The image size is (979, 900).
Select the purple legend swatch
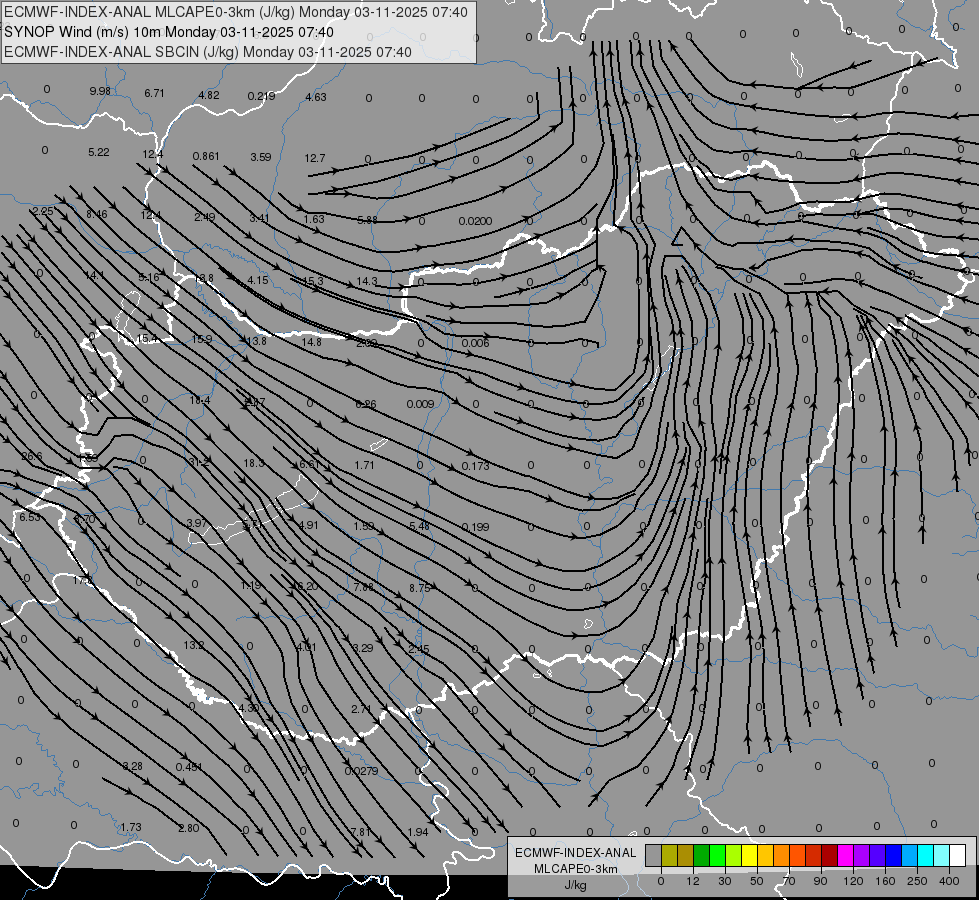click(862, 856)
